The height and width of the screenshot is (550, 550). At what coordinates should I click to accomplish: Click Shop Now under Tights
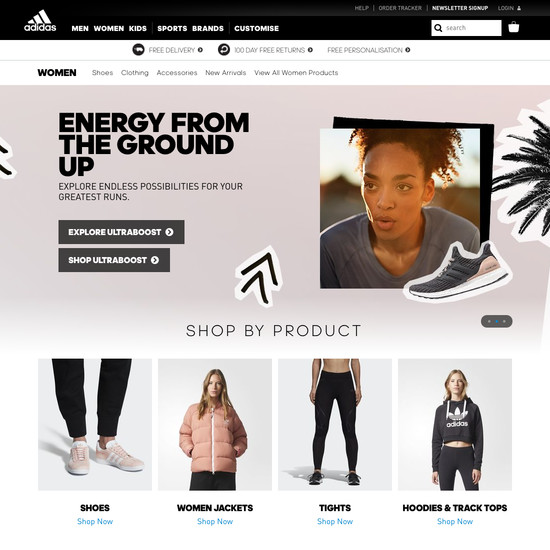pos(335,522)
